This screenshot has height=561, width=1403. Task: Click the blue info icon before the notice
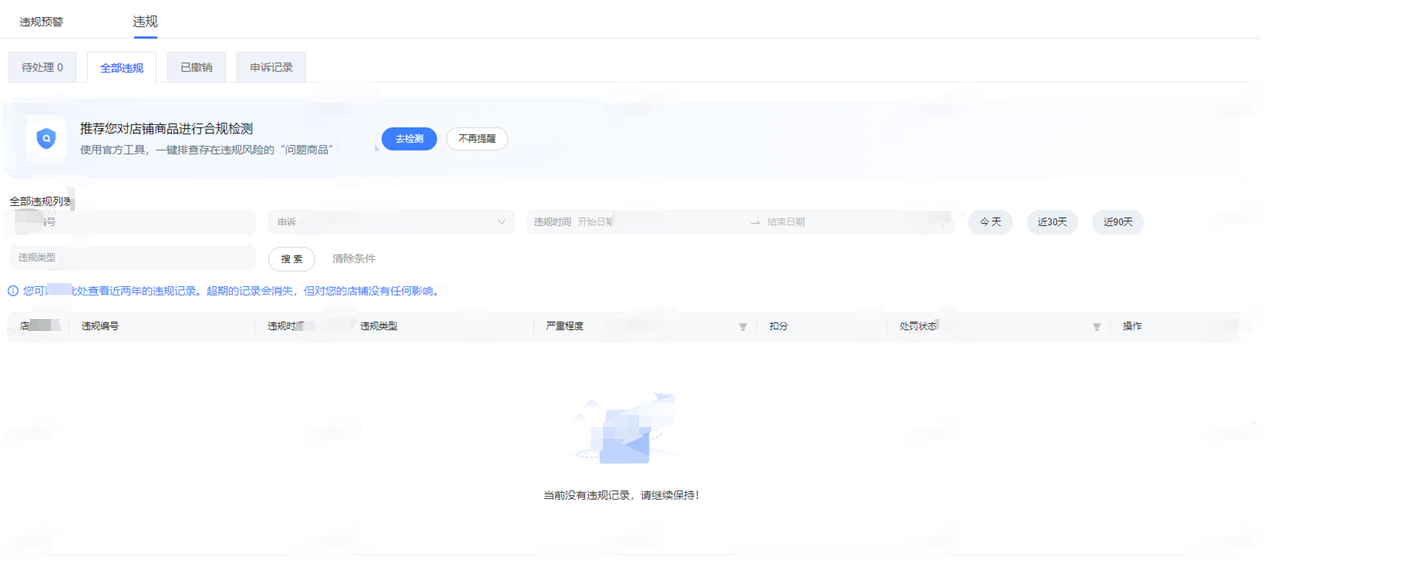(13, 291)
